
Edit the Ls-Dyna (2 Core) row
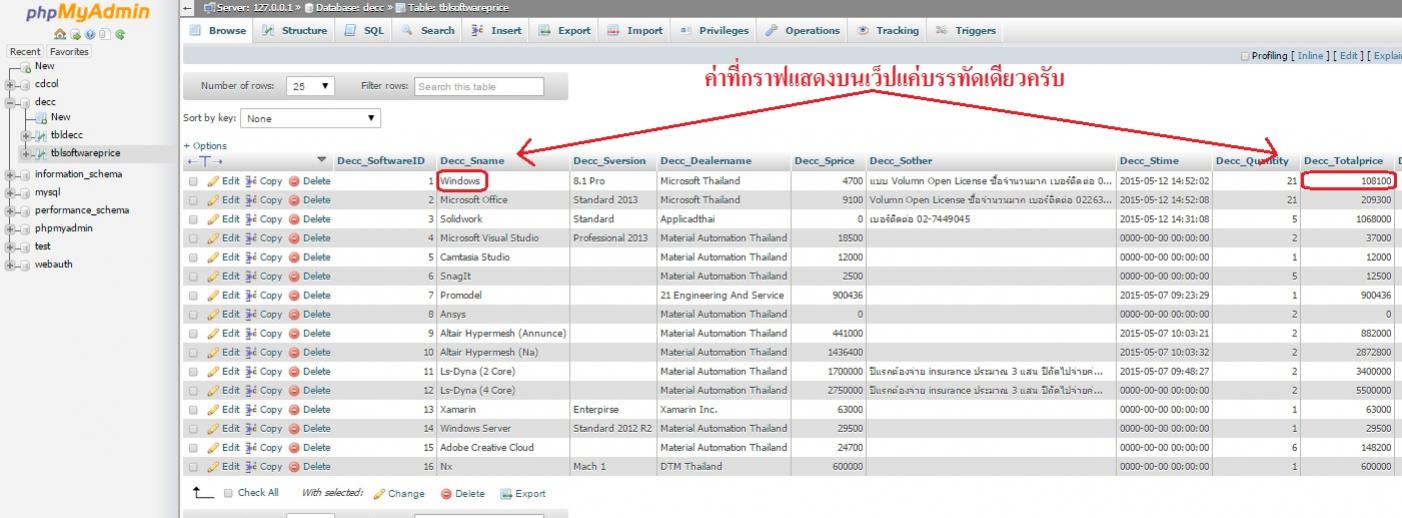[x=223, y=371]
